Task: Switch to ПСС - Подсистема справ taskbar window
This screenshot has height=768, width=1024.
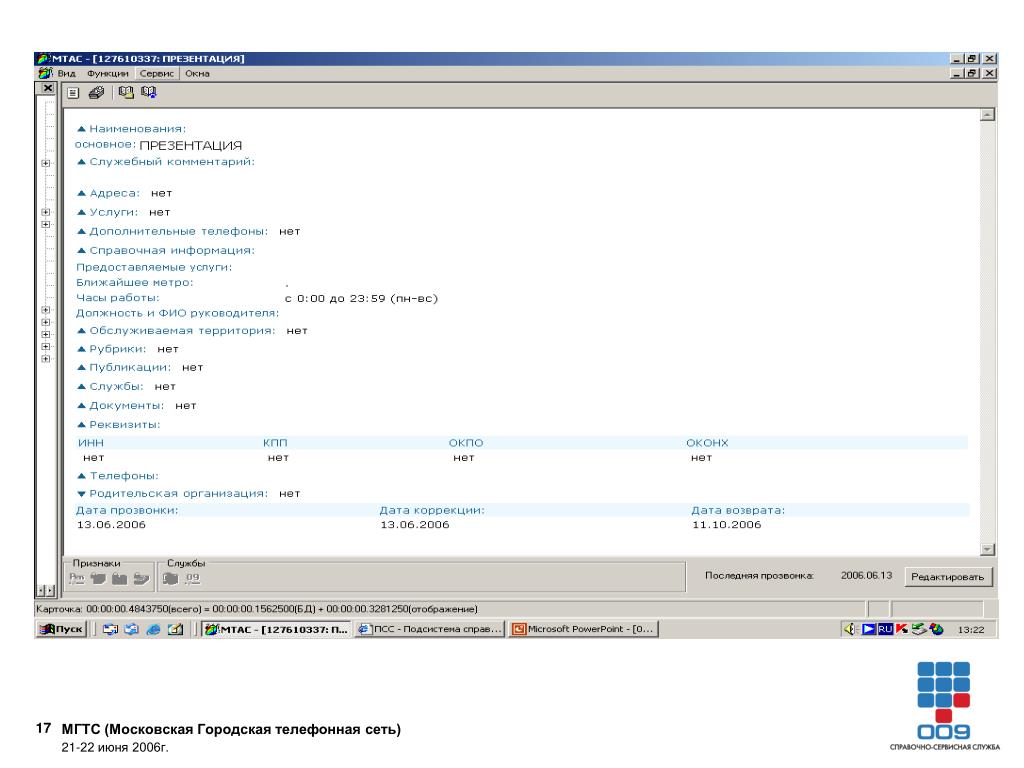Action: [430, 629]
